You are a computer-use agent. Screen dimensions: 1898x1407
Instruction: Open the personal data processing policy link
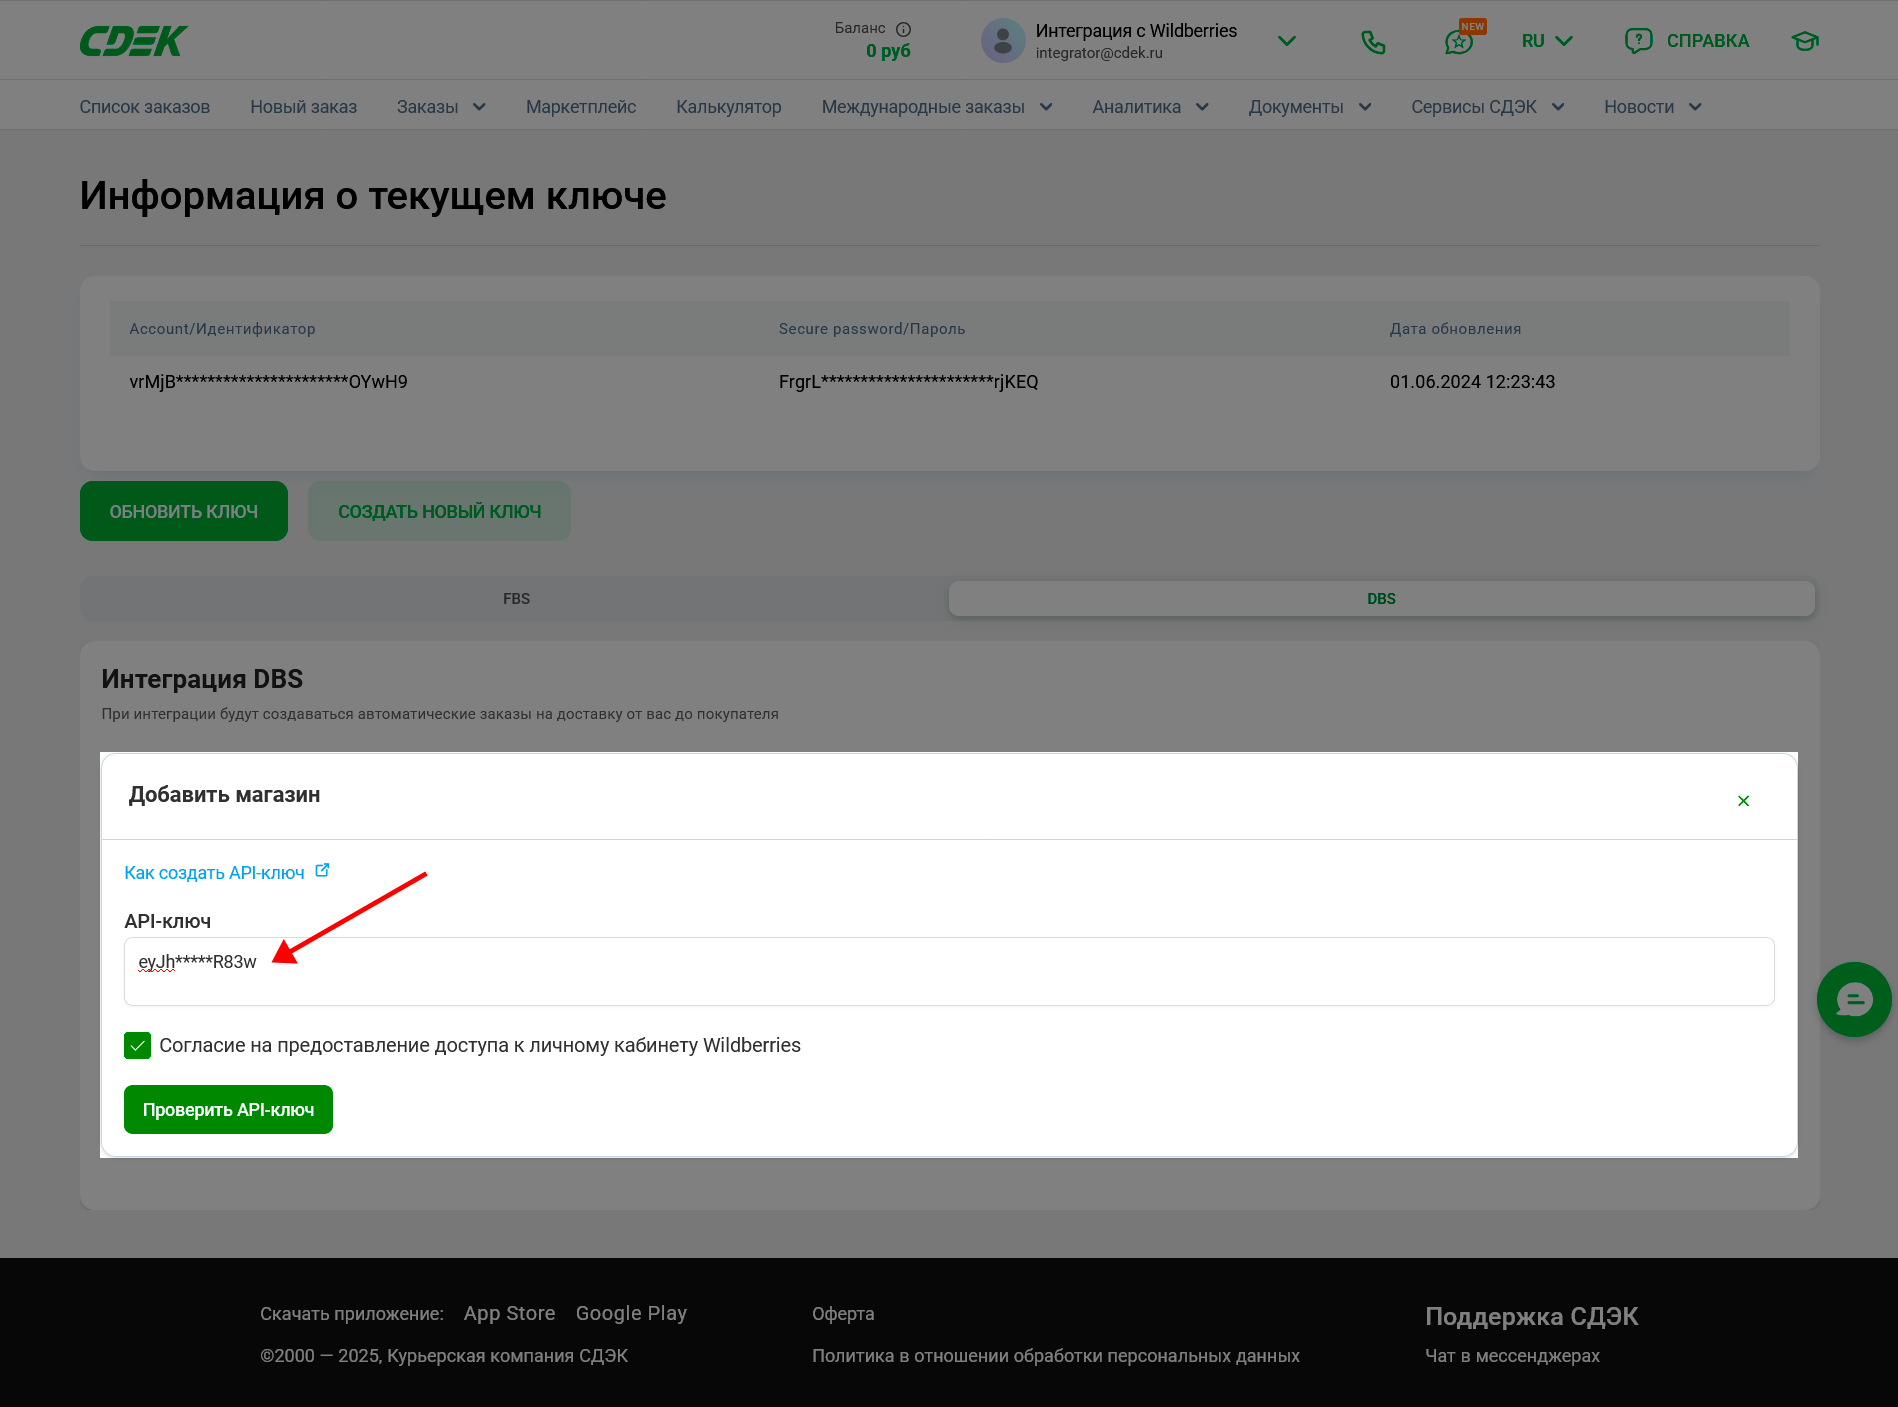point(1056,1356)
